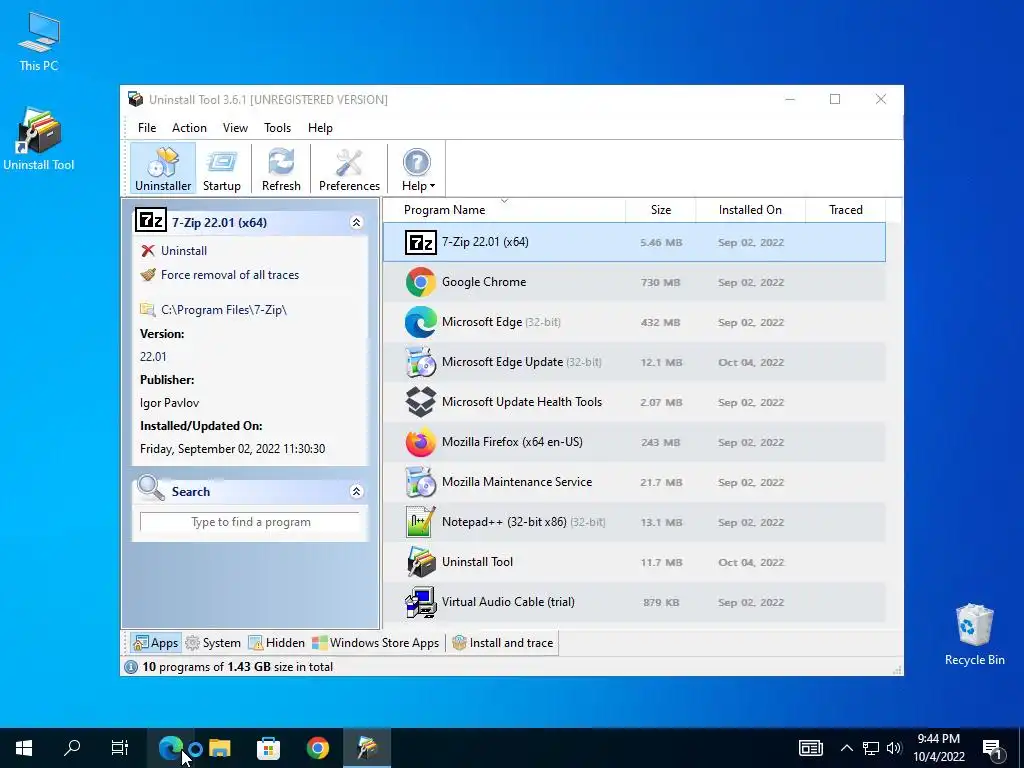Switch to the Apps tab
This screenshot has width=1024, height=768.
(155, 643)
